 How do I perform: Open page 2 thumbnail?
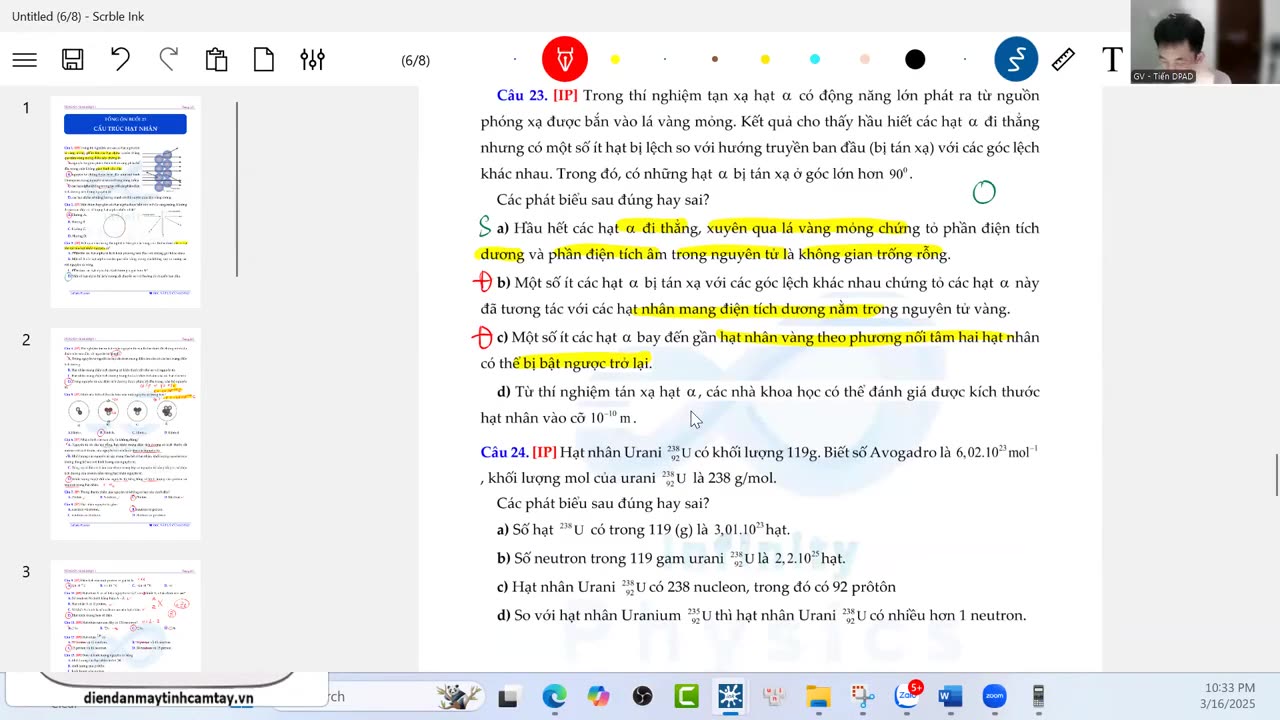(125, 434)
